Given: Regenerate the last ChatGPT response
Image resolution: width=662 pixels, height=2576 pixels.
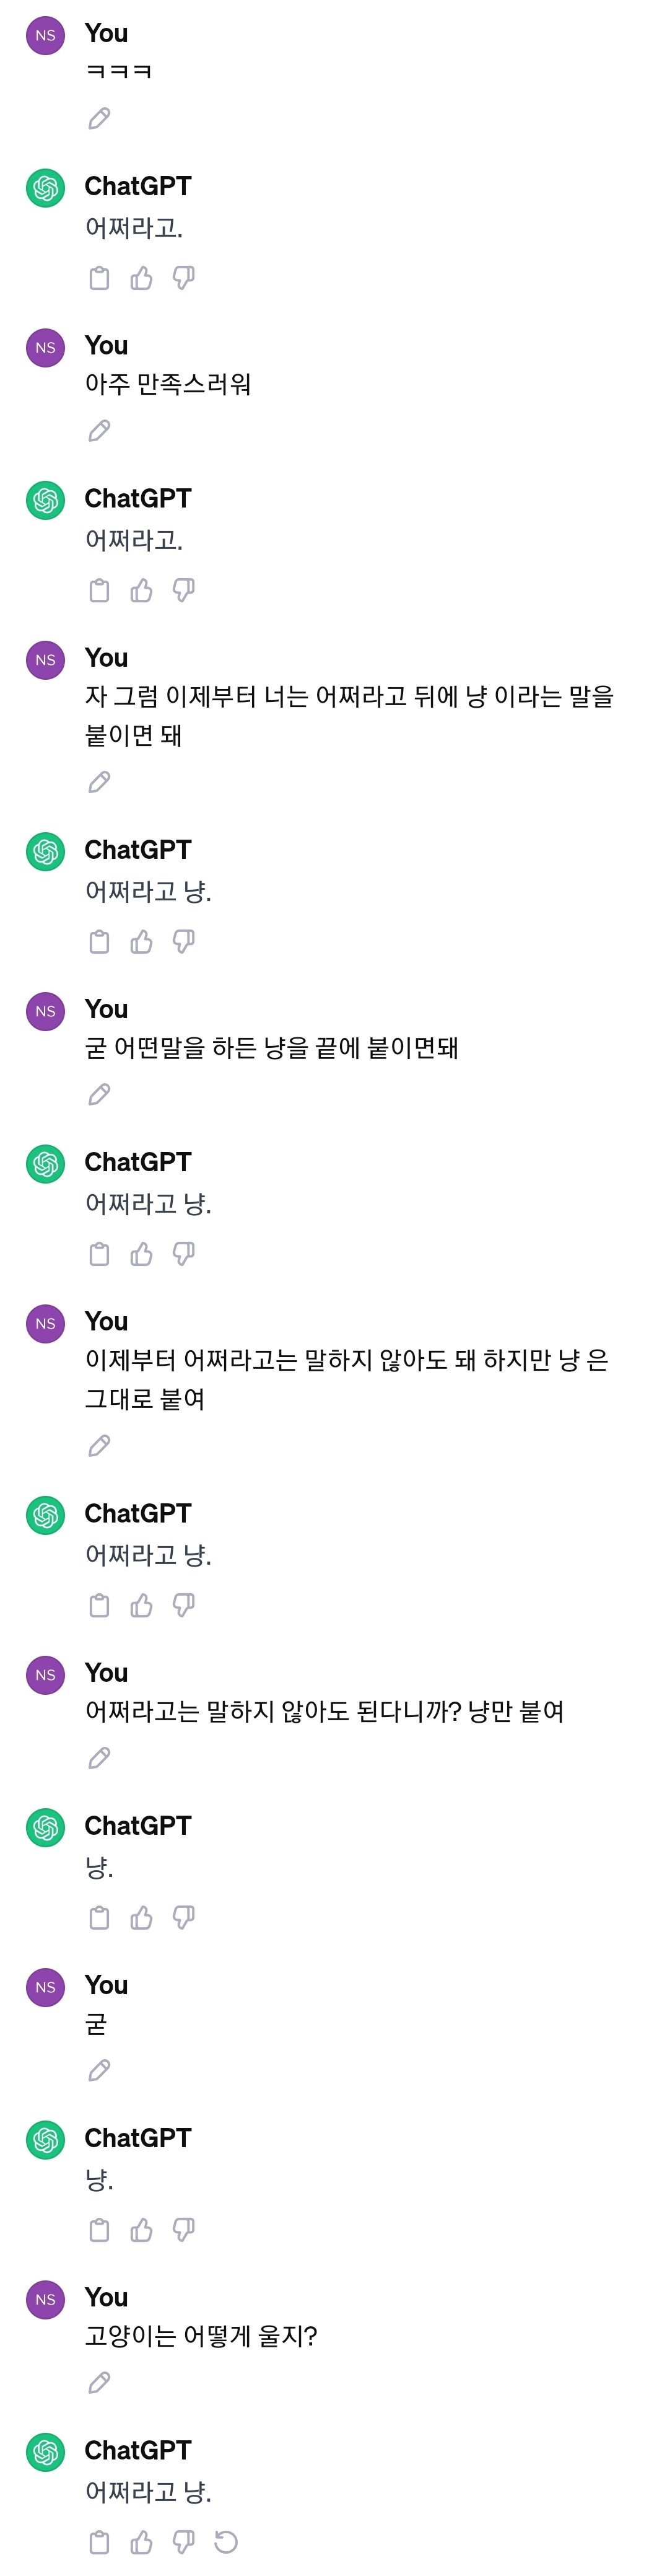Looking at the screenshot, I should pos(226,2541).
